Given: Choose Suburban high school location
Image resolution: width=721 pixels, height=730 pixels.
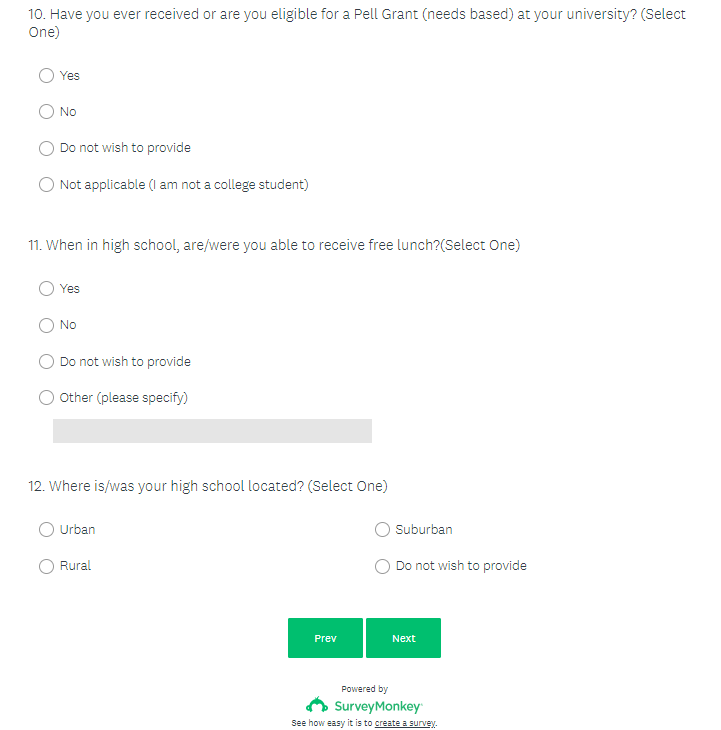Looking at the screenshot, I should (x=382, y=530).
